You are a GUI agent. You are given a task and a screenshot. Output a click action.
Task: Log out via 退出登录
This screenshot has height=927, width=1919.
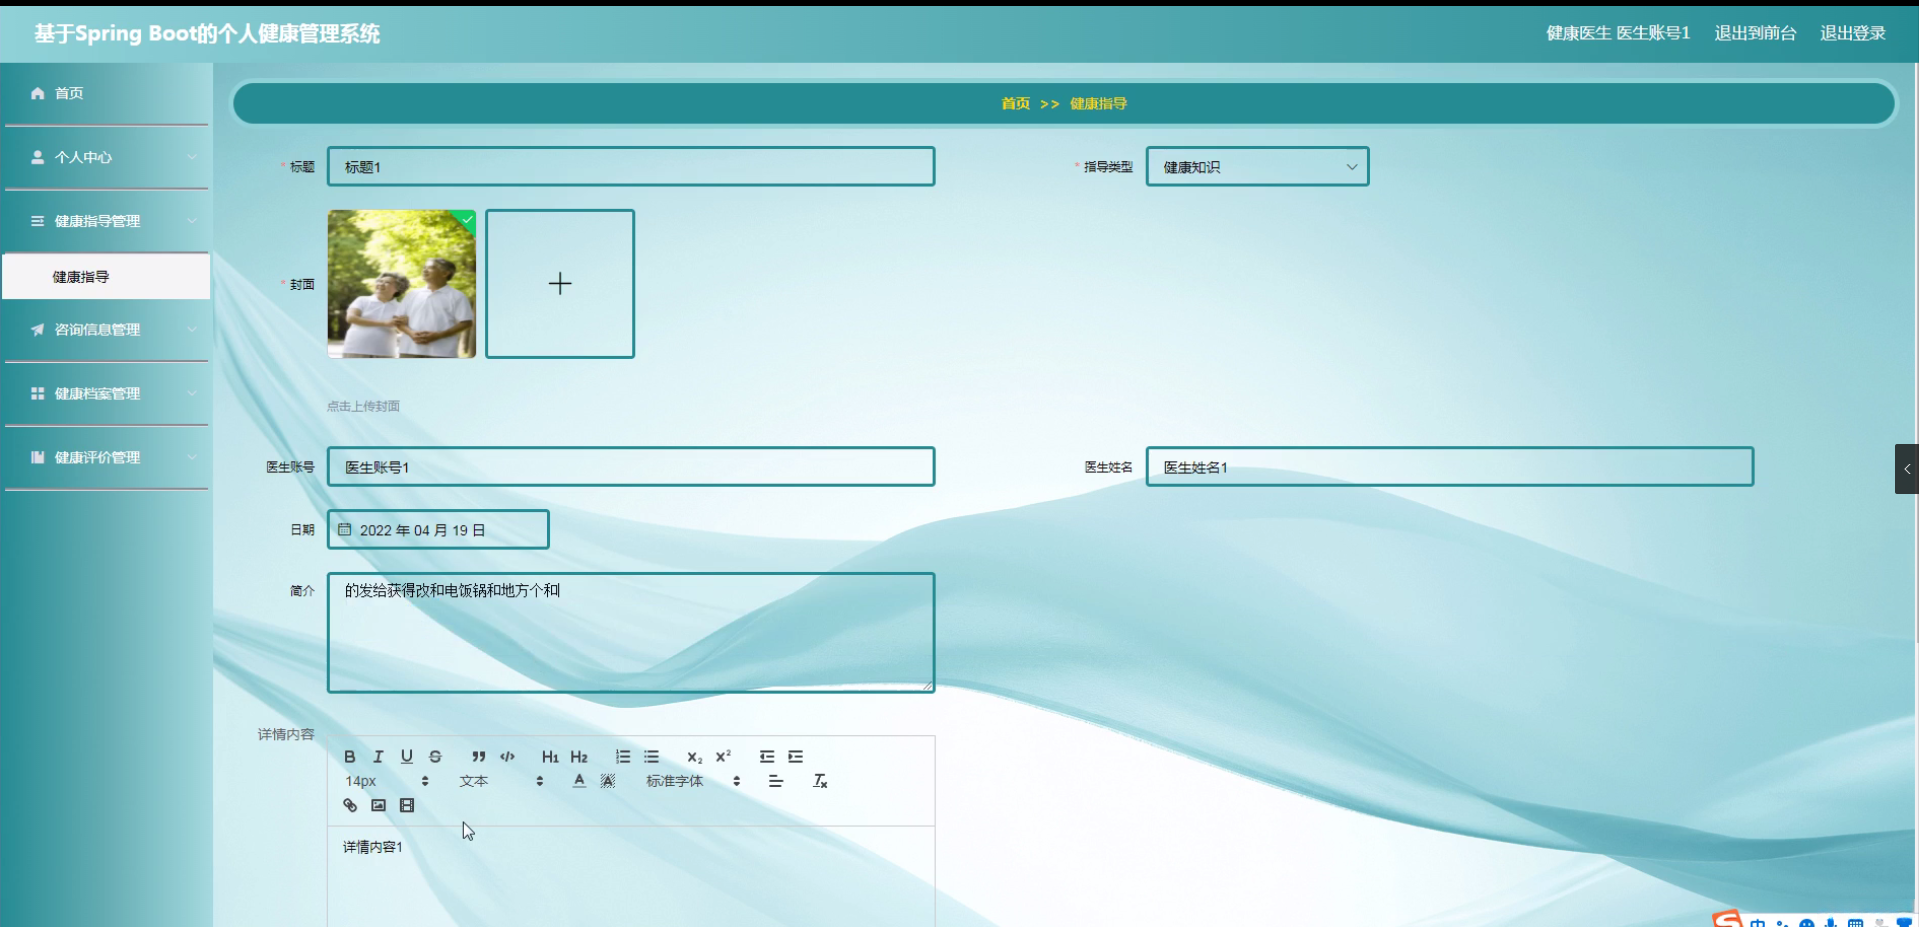coord(1852,33)
